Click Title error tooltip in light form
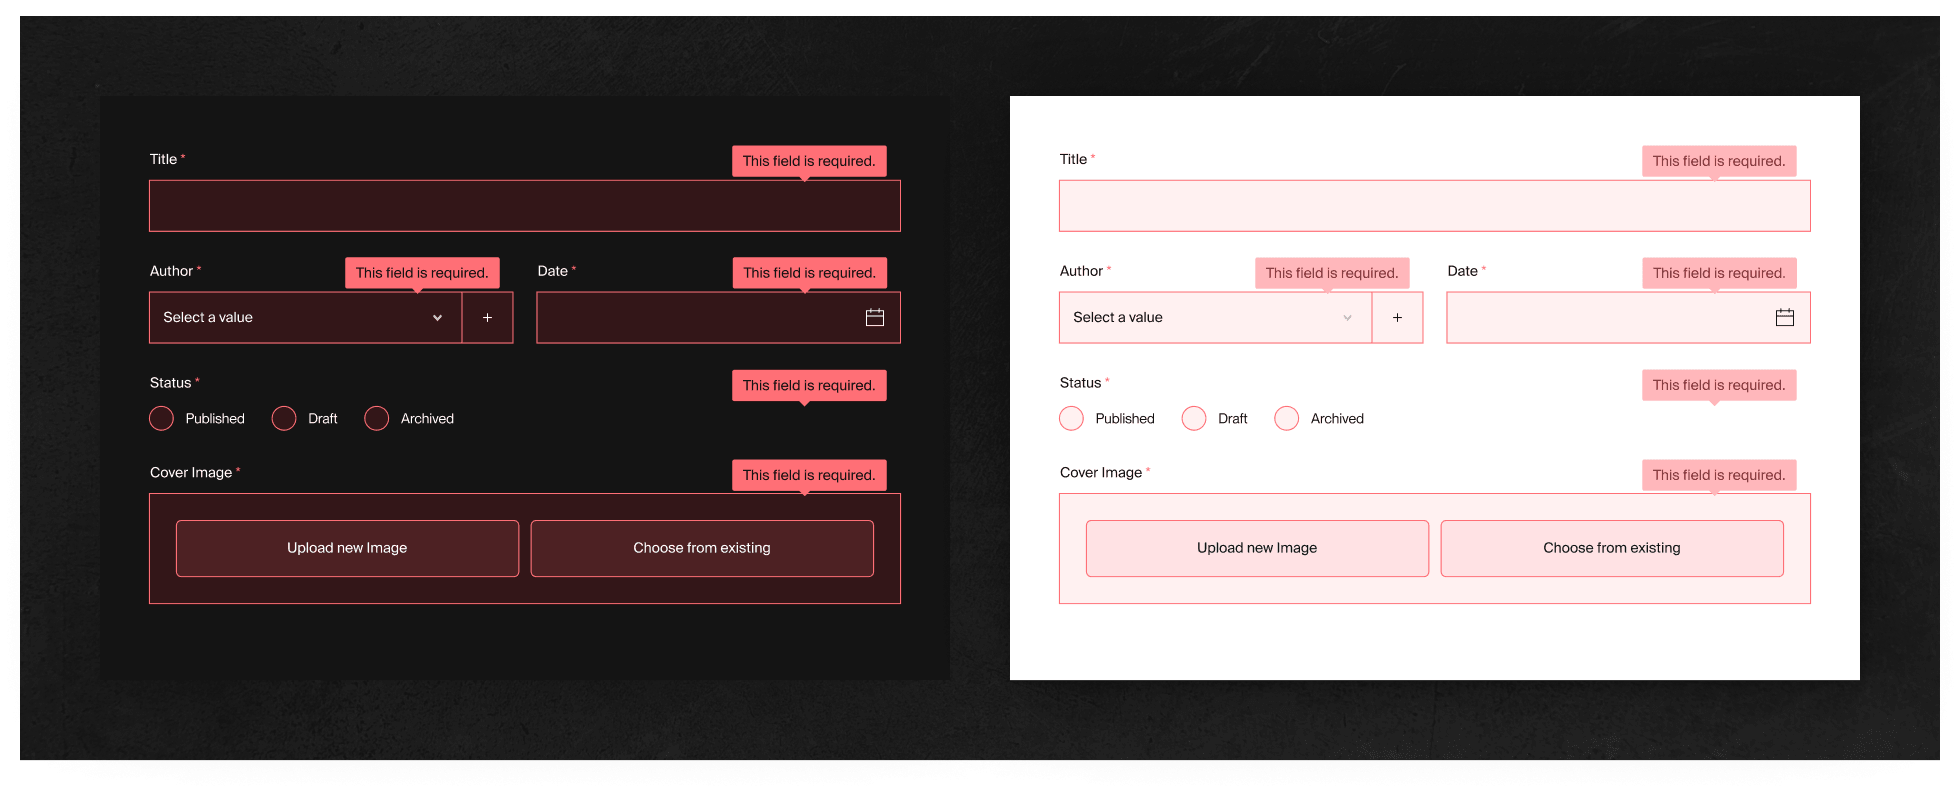Screen dimensions: 1960x791 (1719, 161)
